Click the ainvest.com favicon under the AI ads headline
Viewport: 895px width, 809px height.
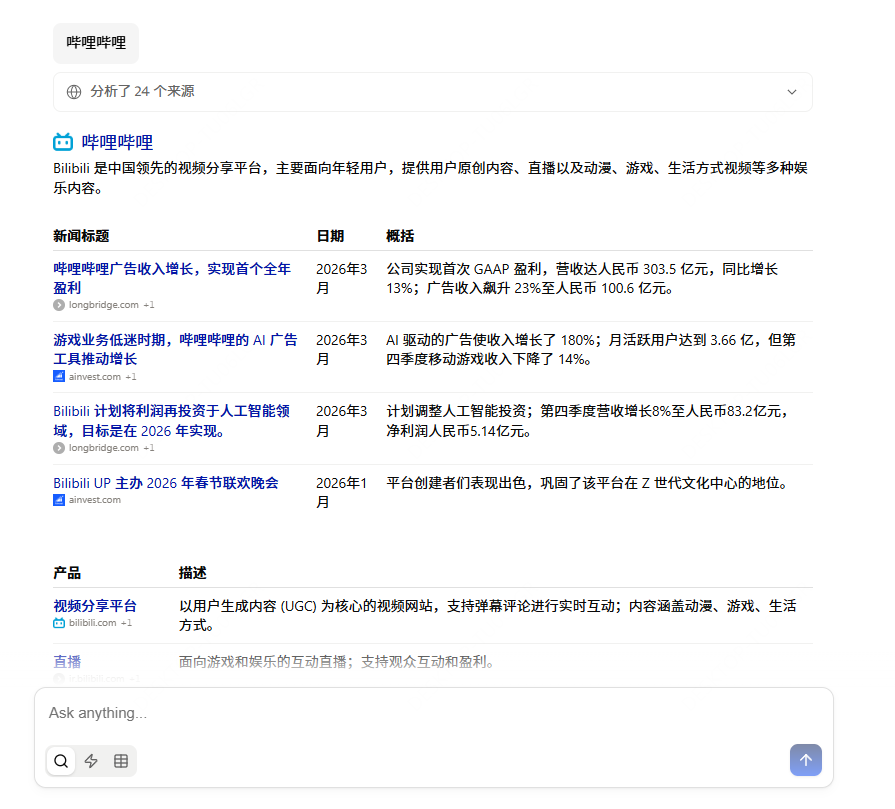tap(57, 376)
